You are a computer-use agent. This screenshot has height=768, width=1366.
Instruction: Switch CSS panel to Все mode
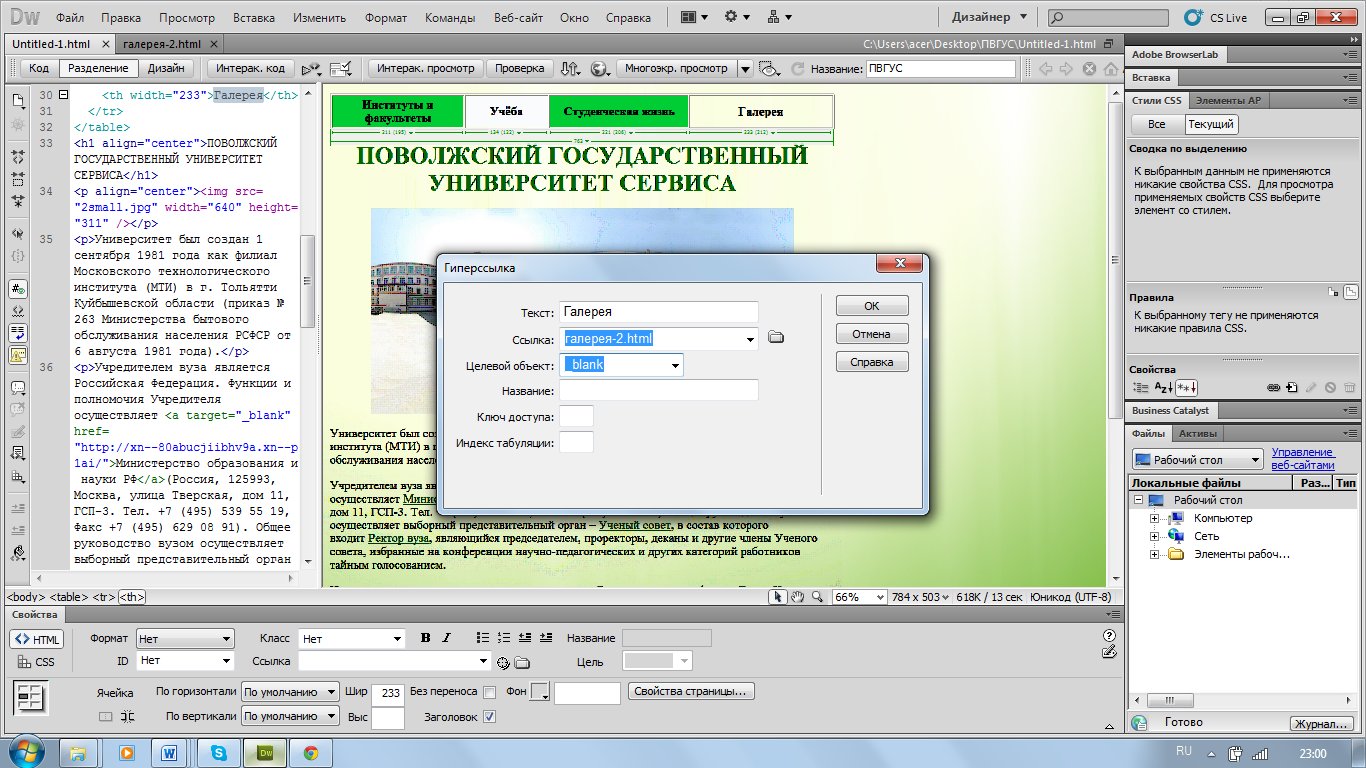1157,124
